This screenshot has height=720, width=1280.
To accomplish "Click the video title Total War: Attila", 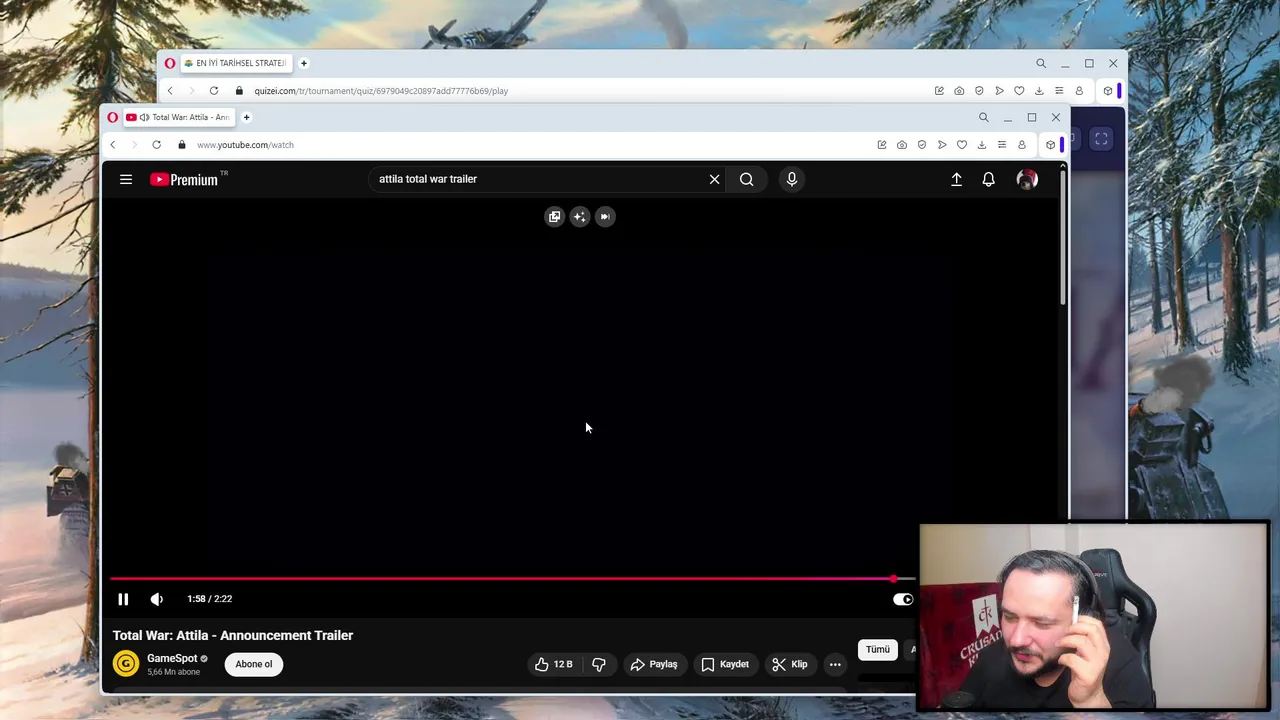I will pyautogui.click(x=233, y=635).
